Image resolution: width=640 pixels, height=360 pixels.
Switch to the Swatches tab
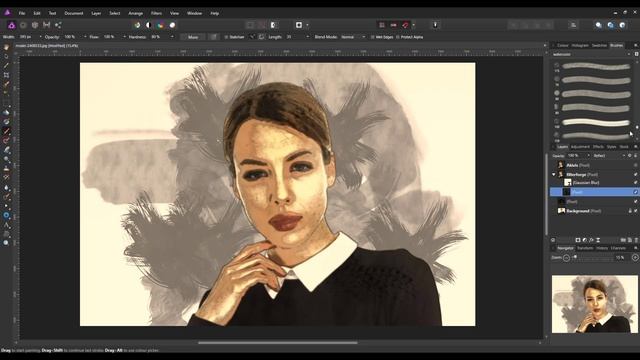coord(599,45)
